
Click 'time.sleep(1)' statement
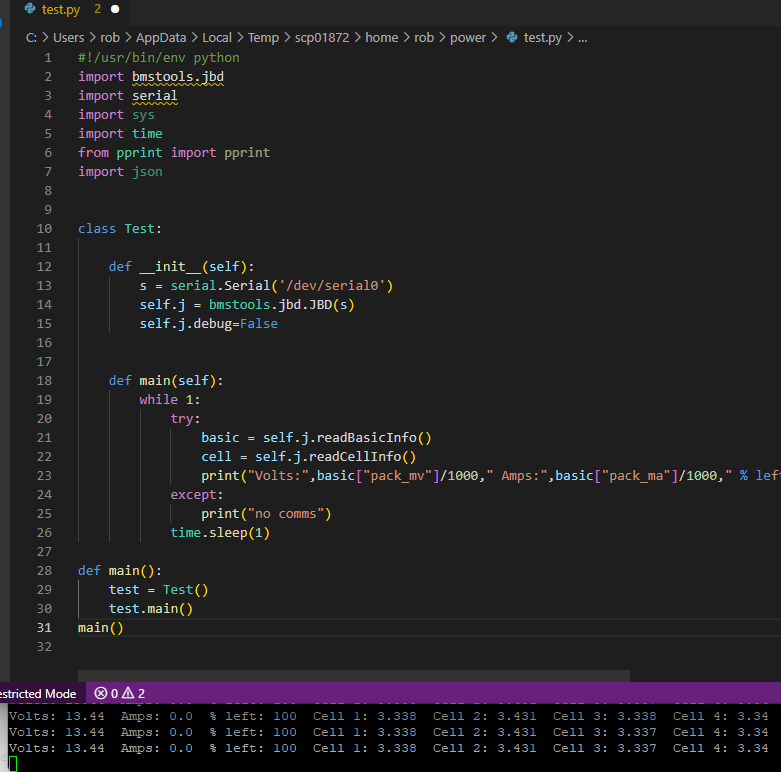point(220,533)
